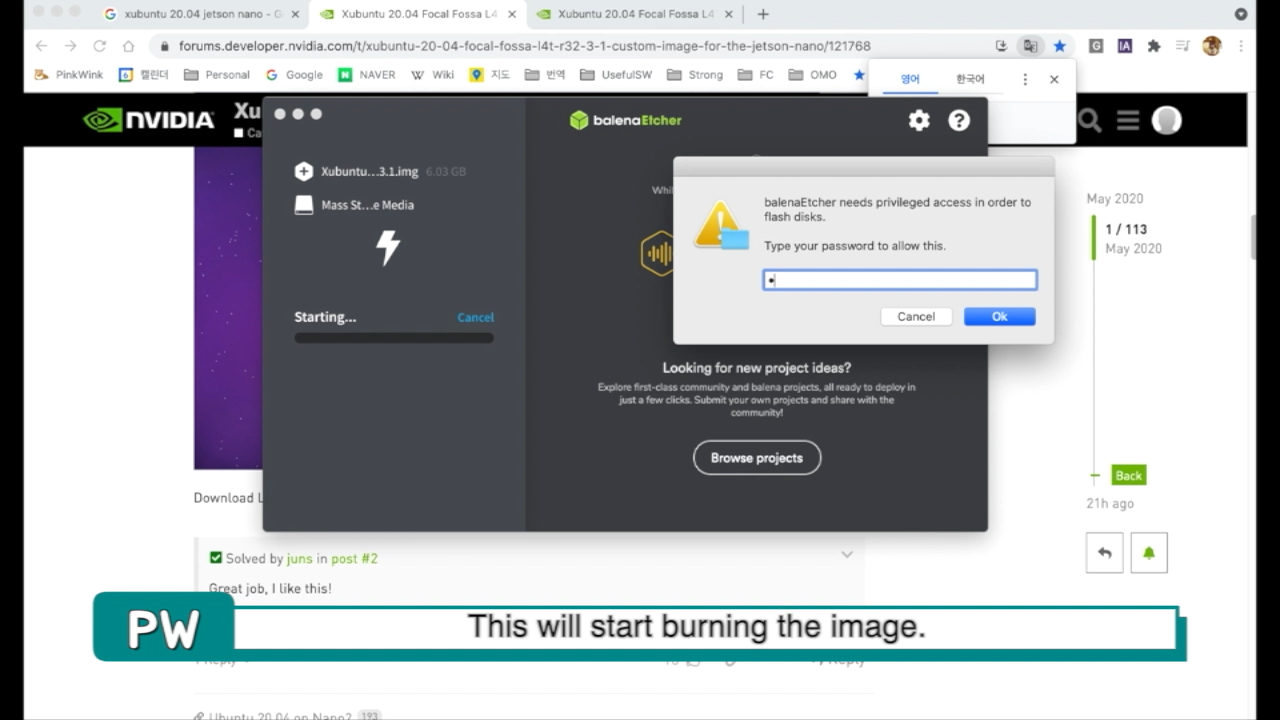Open the Chrome extensions puzzle icon
The height and width of the screenshot is (720, 1280).
pyautogui.click(x=1154, y=46)
